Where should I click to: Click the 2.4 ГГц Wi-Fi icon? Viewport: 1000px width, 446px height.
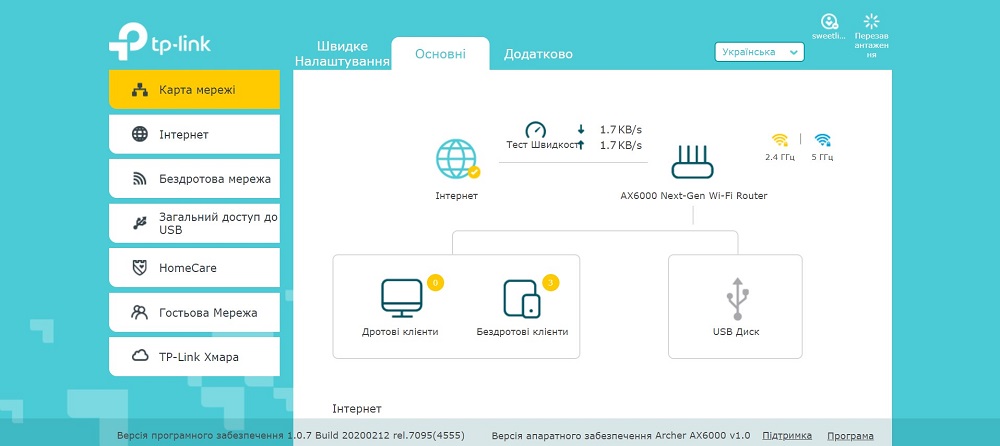coord(780,140)
